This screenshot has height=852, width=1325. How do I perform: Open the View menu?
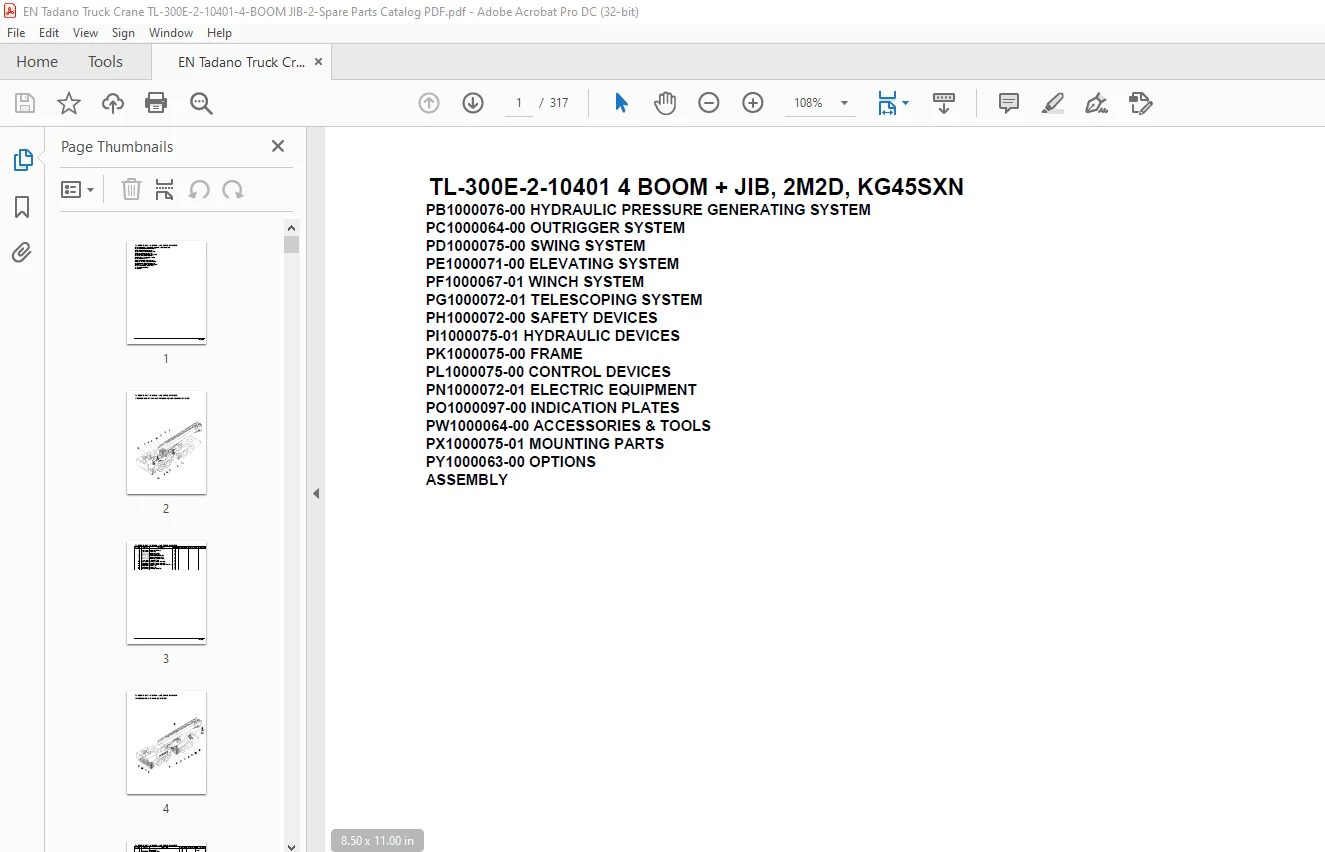(86, 33)
